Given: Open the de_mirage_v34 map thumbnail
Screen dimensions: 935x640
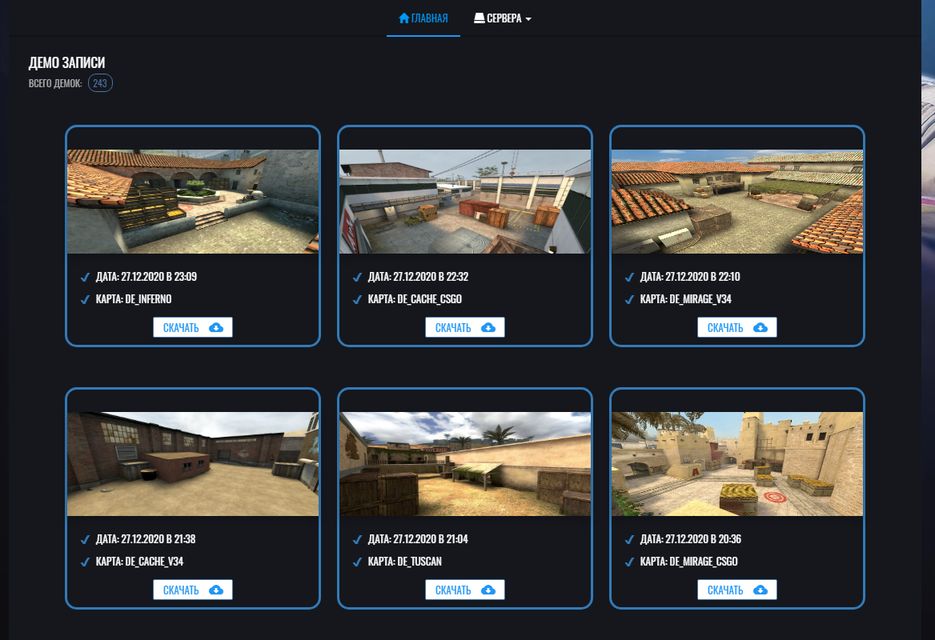Looking at the screenshot, I should [x=737, y=202].
